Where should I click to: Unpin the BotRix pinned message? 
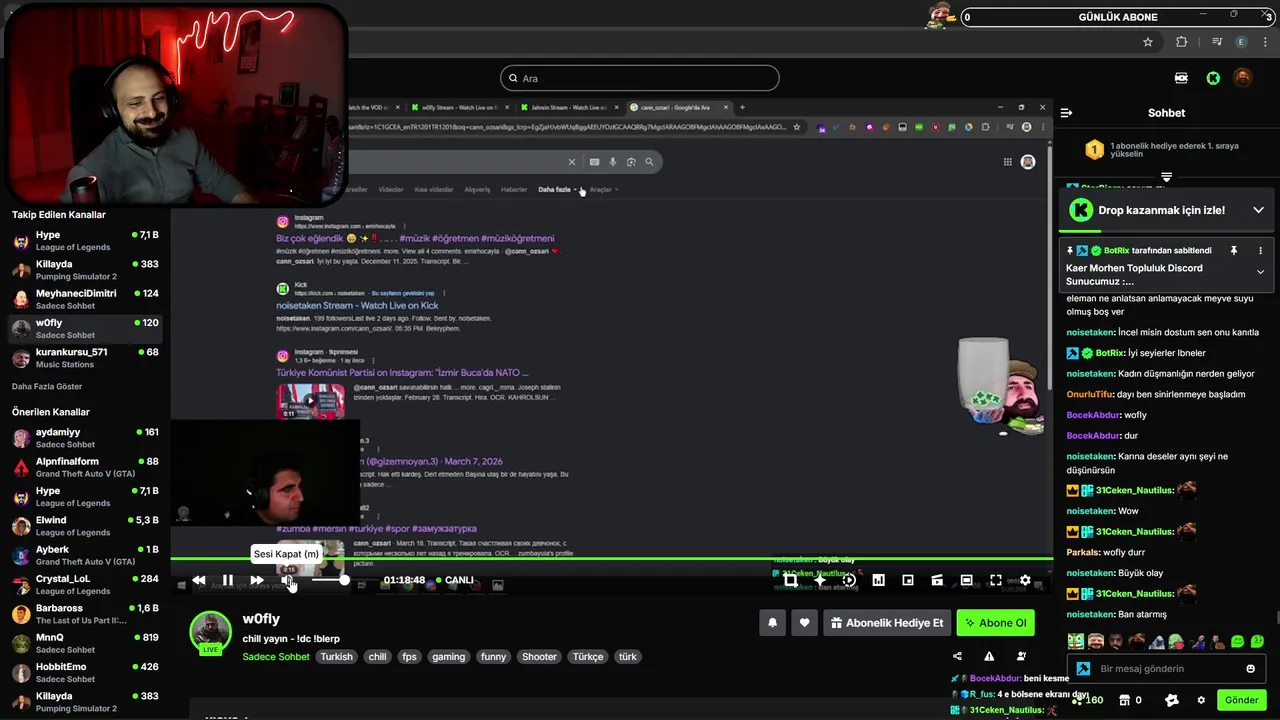tap(1234, 250)
